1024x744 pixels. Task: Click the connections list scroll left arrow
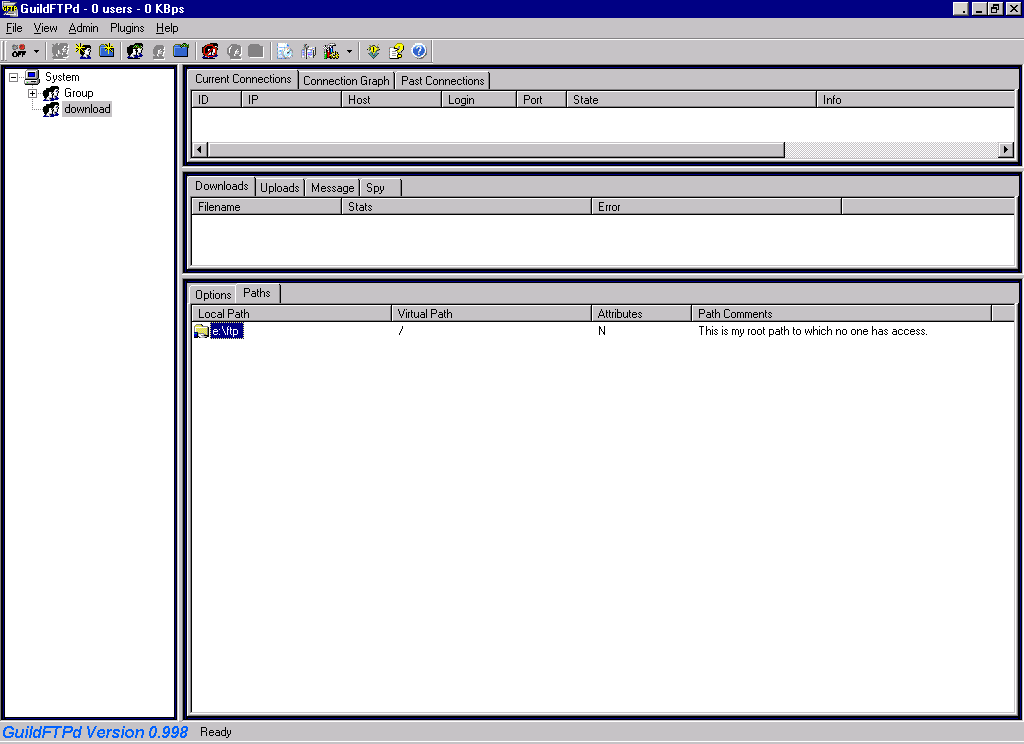200,150
